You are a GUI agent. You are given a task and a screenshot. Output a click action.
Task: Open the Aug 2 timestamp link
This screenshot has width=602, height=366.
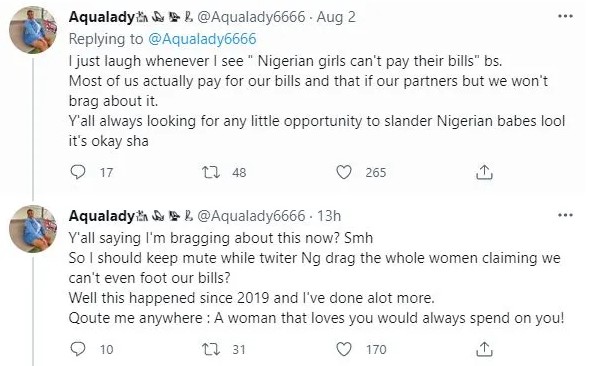(x=336, y=17)
